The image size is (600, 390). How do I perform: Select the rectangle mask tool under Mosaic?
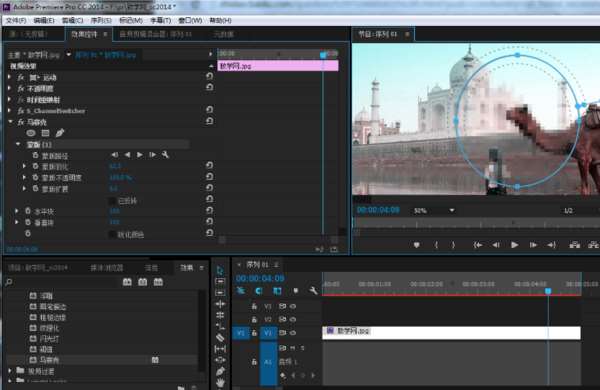(46, 133)
